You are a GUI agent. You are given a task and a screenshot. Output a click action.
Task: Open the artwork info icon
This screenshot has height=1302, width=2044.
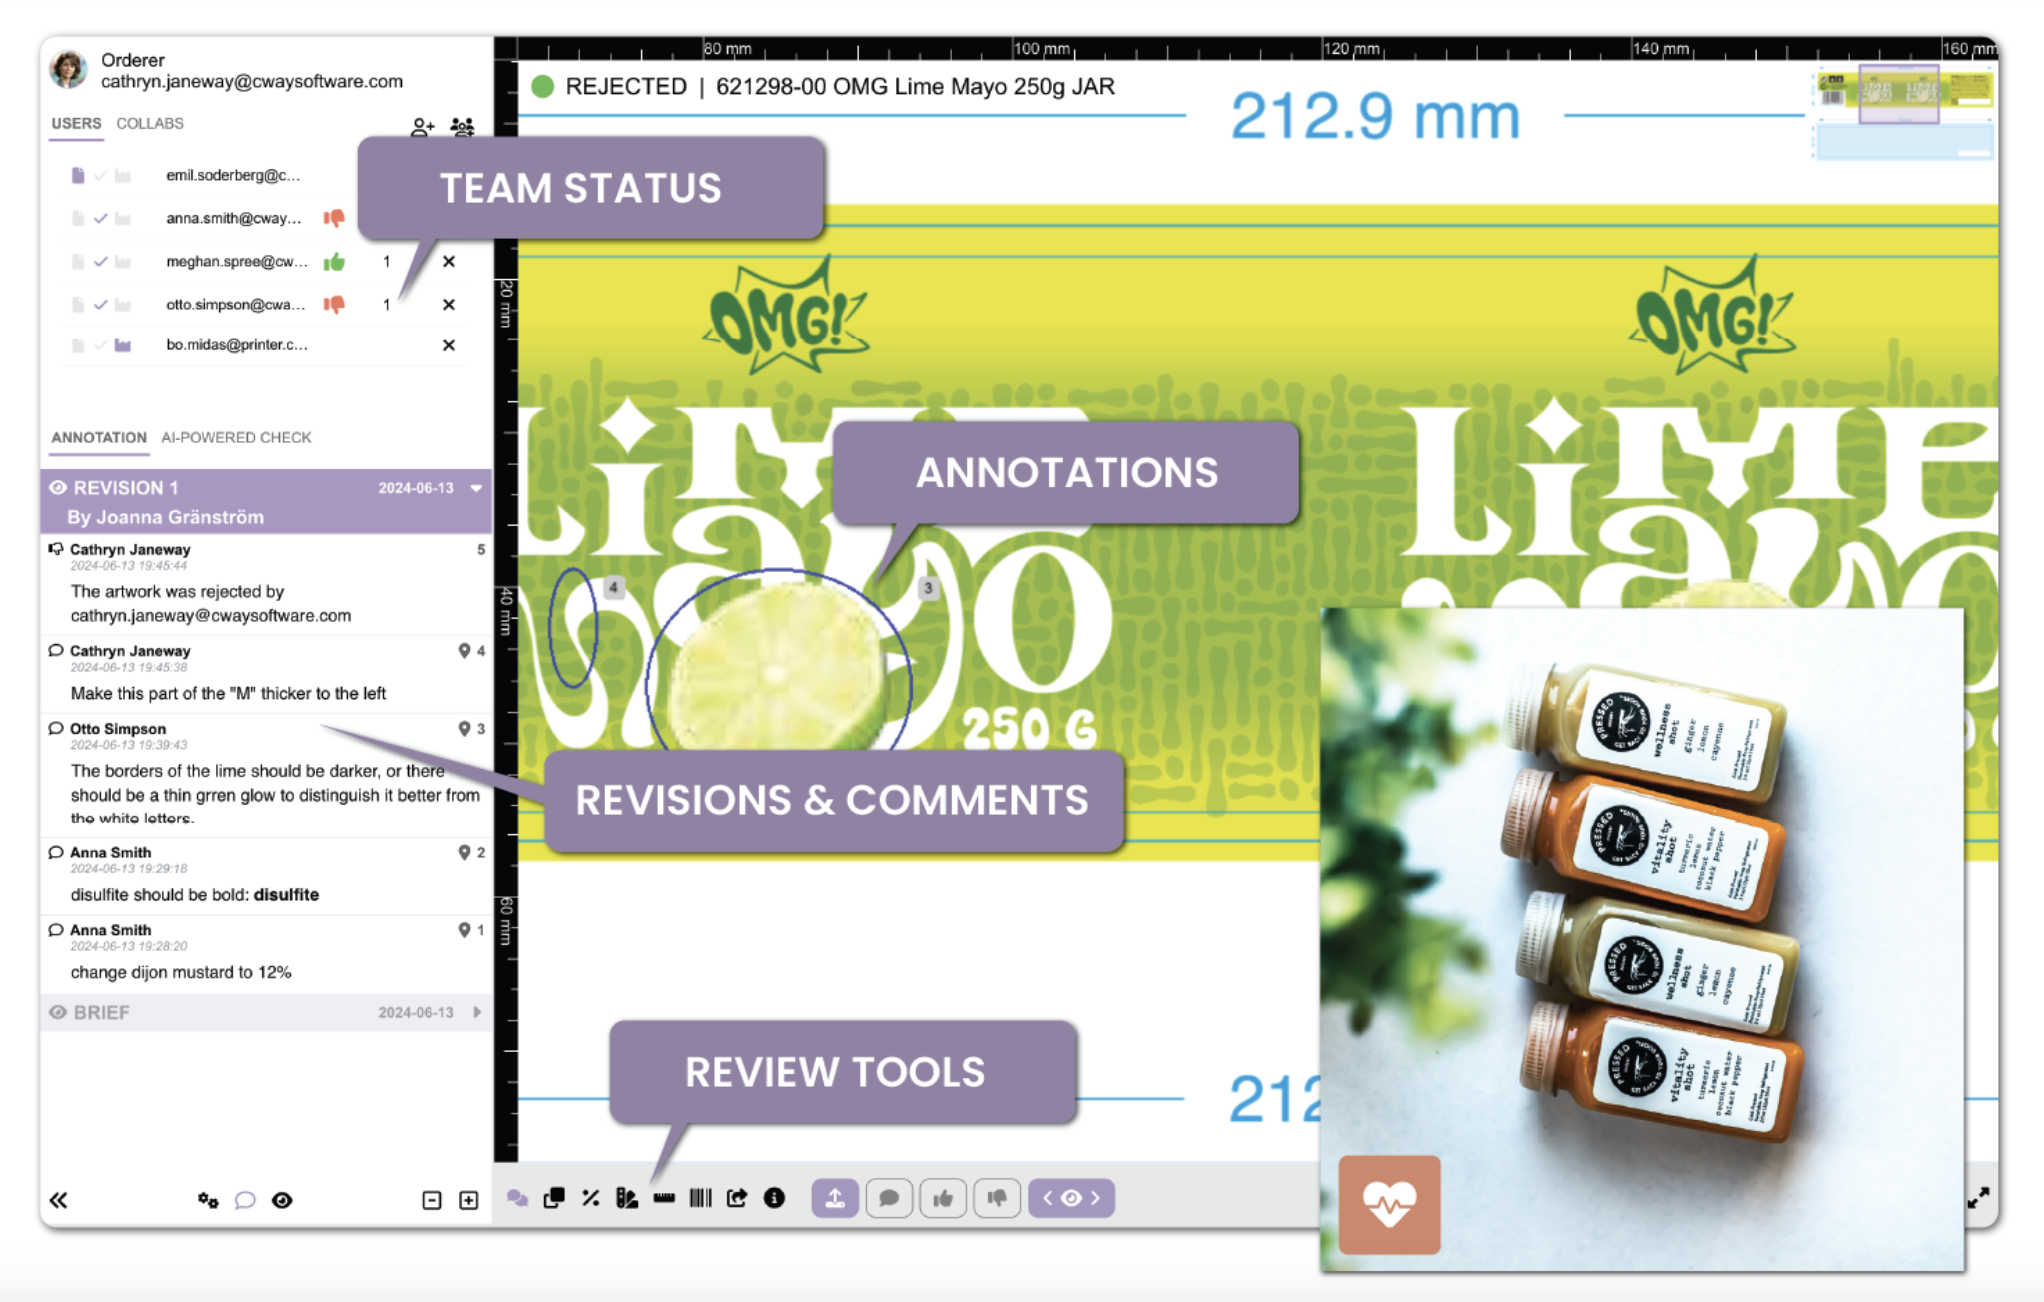(774, 1198)
